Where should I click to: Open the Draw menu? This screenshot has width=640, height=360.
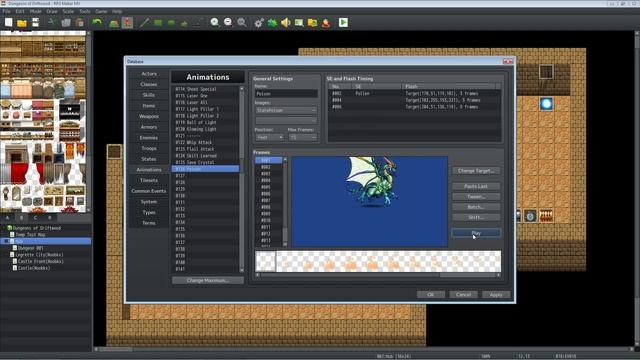(52, 11)
